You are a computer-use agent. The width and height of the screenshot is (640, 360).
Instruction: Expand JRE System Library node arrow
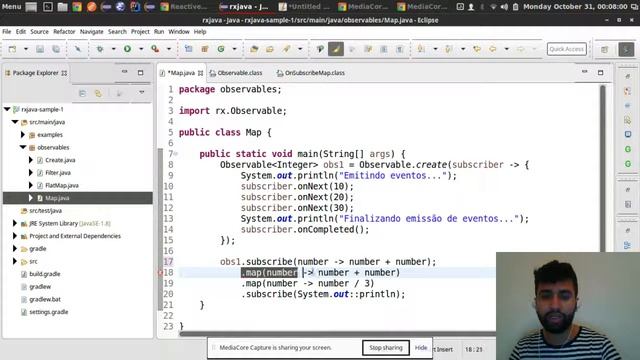[x=15, y=223]
